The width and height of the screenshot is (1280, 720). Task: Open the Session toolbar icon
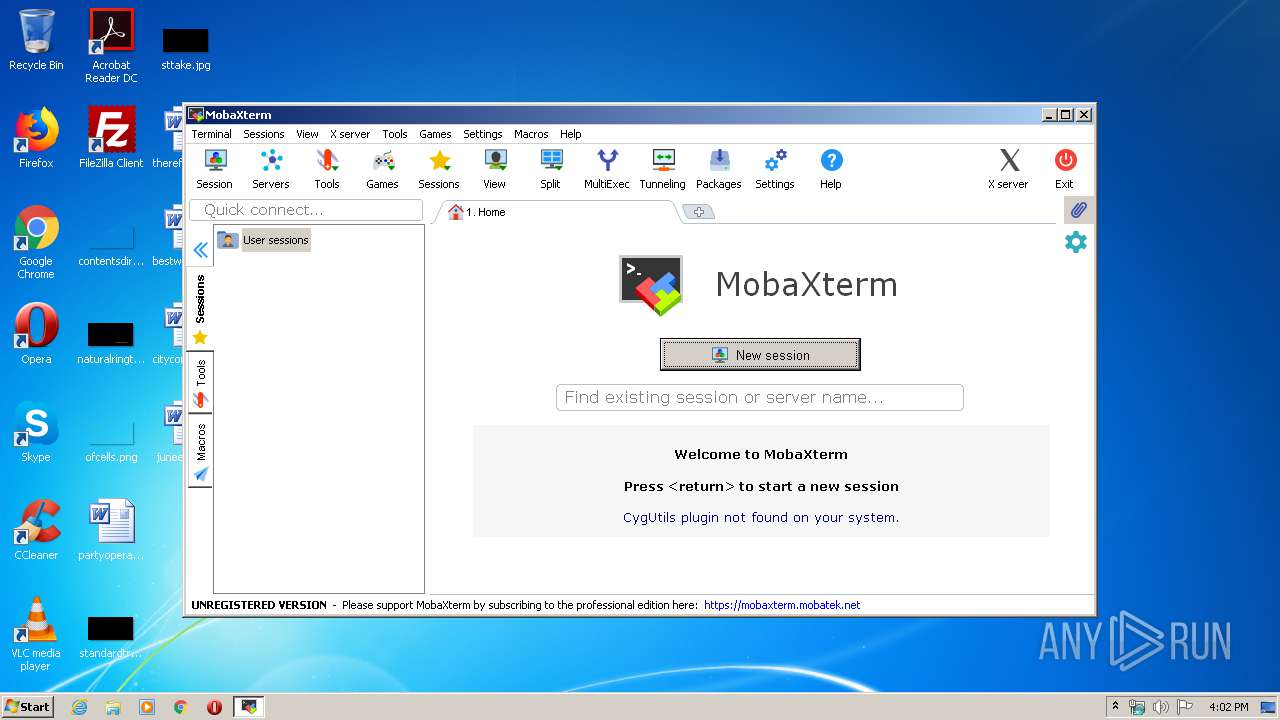click(214, 169)
